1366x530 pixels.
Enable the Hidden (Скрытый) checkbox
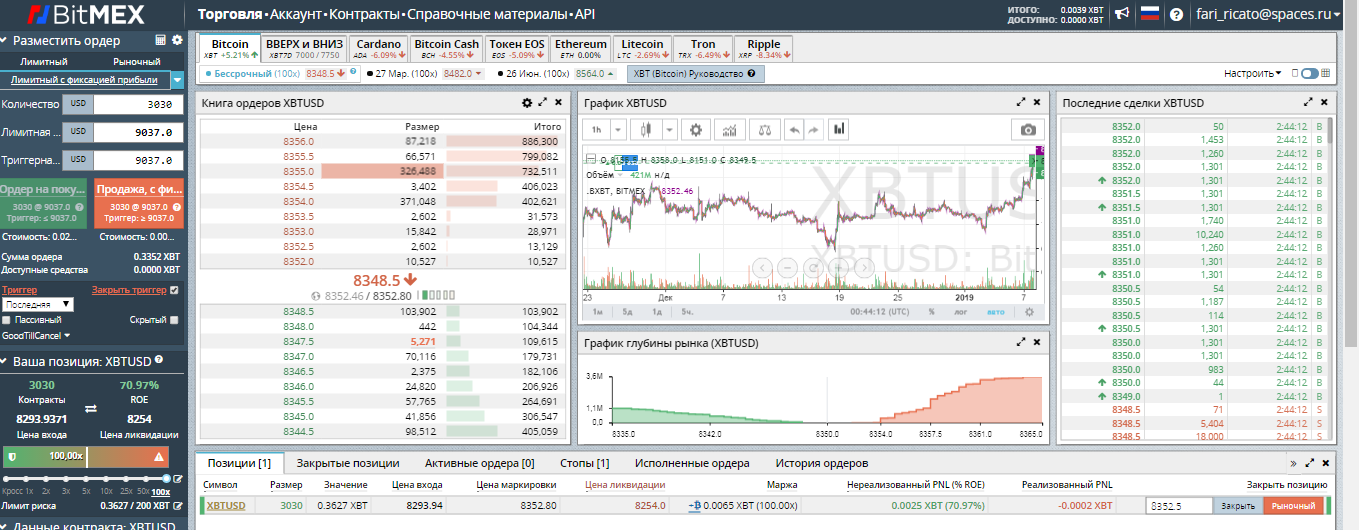pyautogui.click(x=175, y=320)
